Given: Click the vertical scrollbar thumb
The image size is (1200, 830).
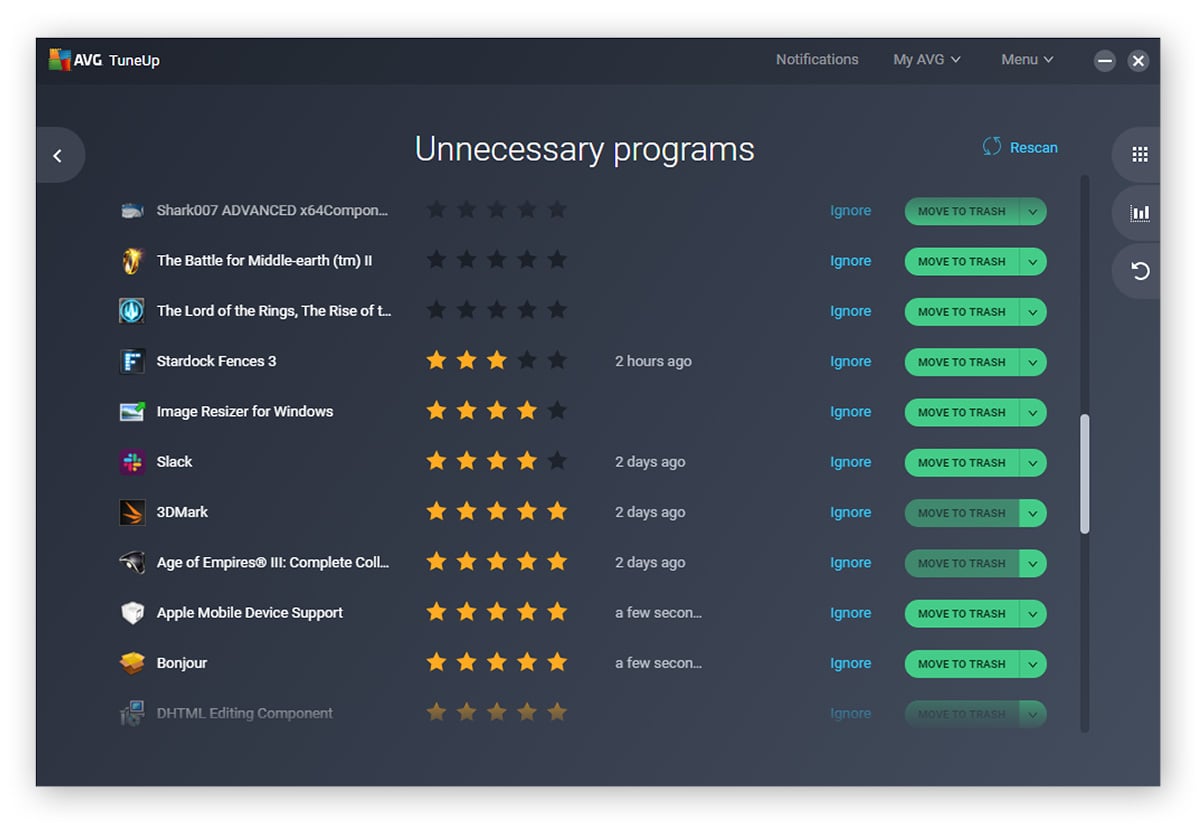Looking at the screenshot, I should coord(1085,474).
